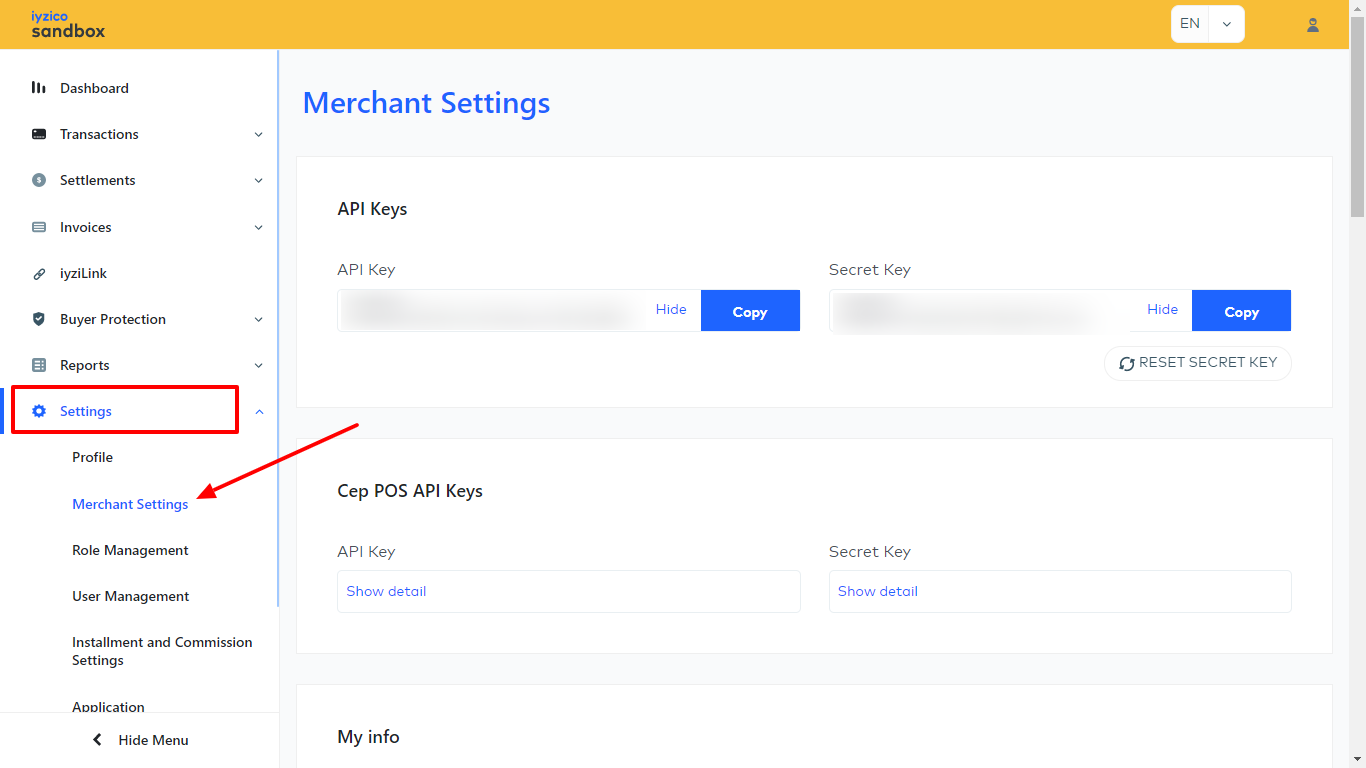This screenshot has height=768, width=1366.
Task: Click the Buyer Protection shield icon
Action: tap(39, 319)
